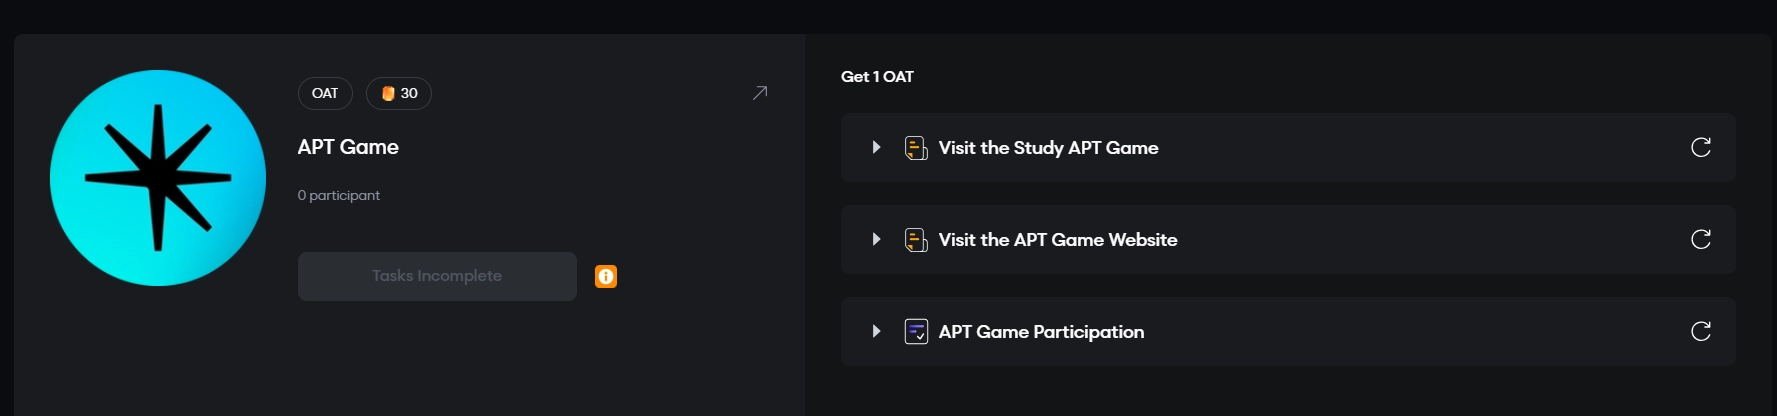Click the APT Game star logo thumbnail

[158, 178]
